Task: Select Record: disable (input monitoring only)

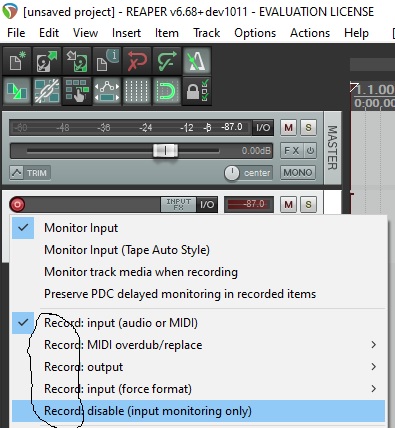Action: tap(198, 411)
